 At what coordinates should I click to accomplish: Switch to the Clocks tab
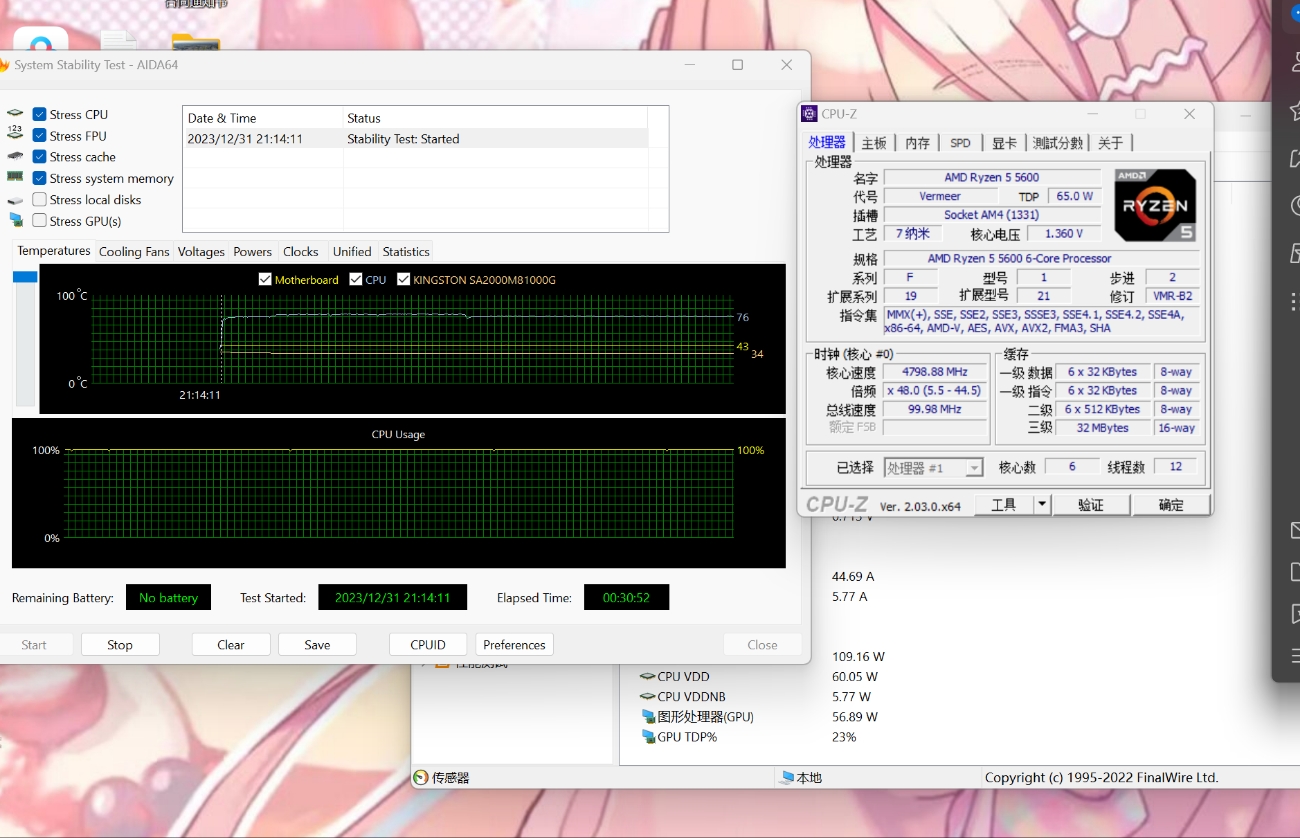point(300,251)
